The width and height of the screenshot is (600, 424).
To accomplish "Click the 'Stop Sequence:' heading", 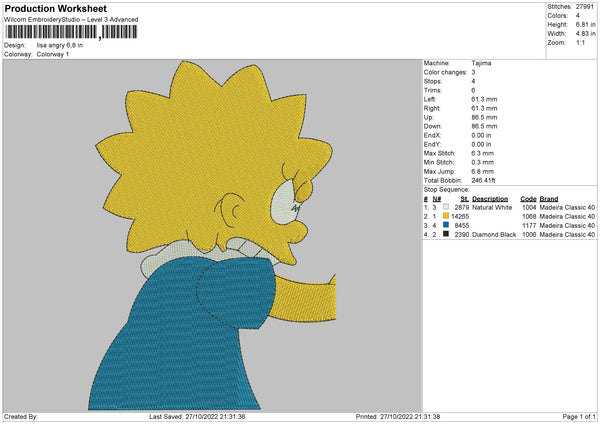I will [x=446, y=189].
